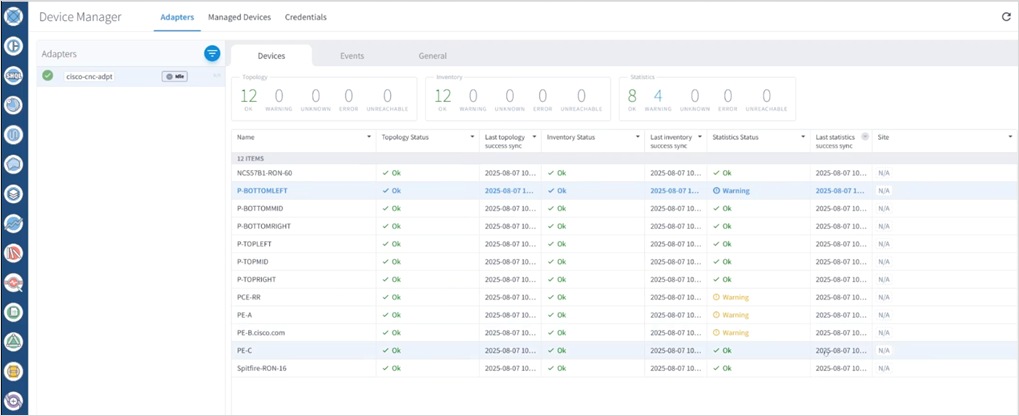Select the P-BOTTOMMID device name
Screen dimensions: 1019x416
[260, 209]
